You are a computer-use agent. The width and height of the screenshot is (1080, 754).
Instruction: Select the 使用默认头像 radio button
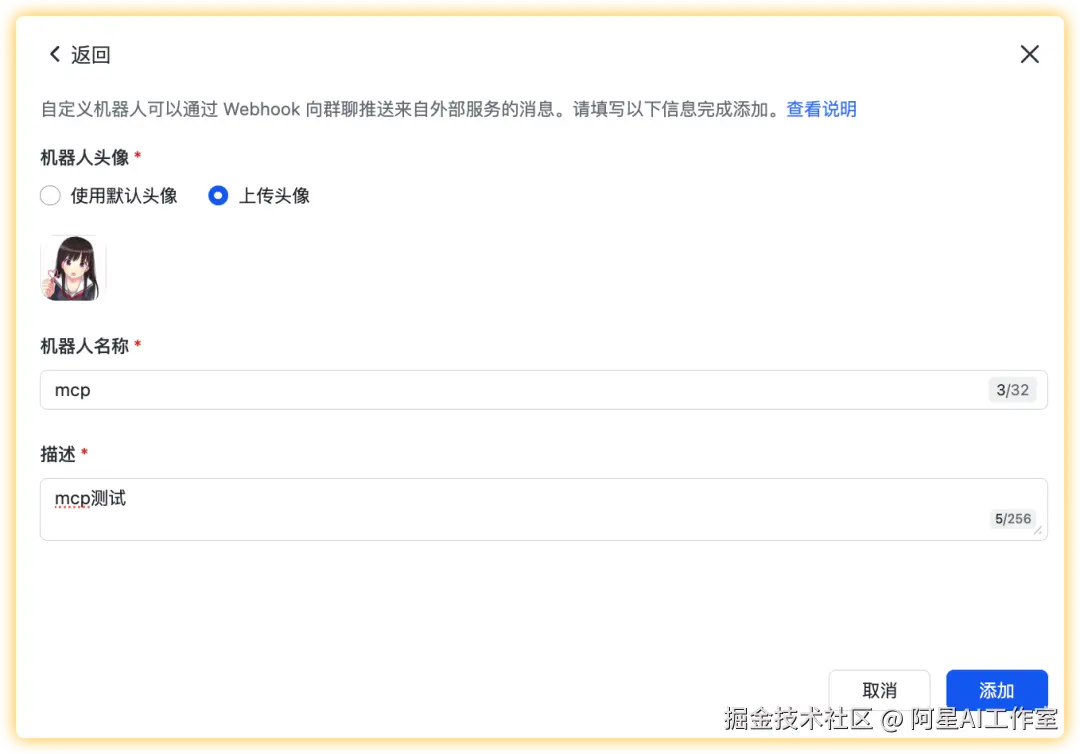[x=50, y=196]
